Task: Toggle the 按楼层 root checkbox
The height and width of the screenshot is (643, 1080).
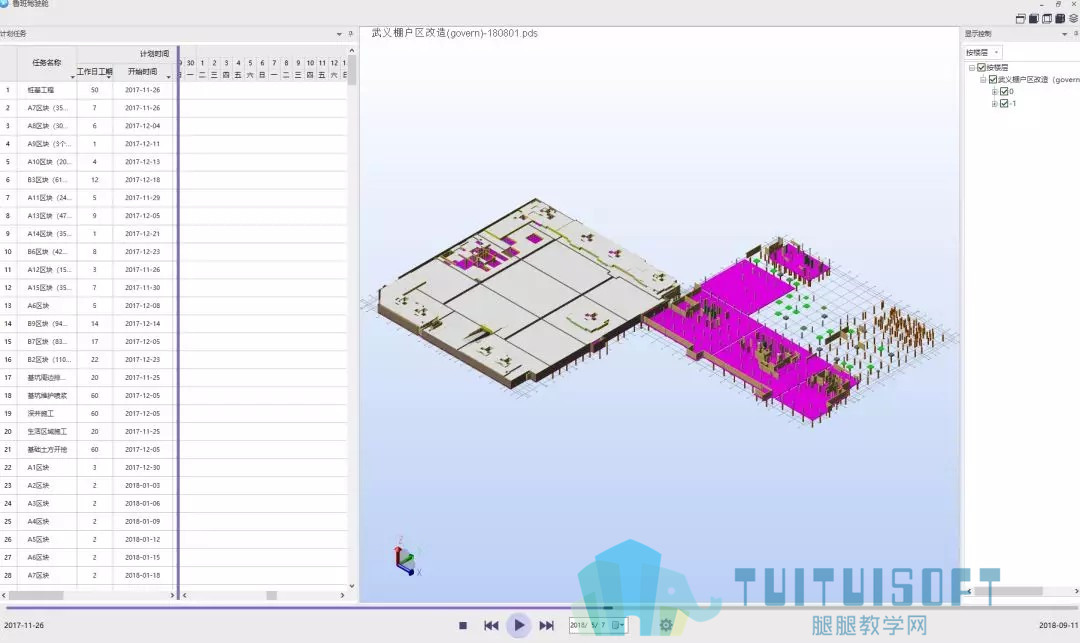Action: [x=982, y=67]
